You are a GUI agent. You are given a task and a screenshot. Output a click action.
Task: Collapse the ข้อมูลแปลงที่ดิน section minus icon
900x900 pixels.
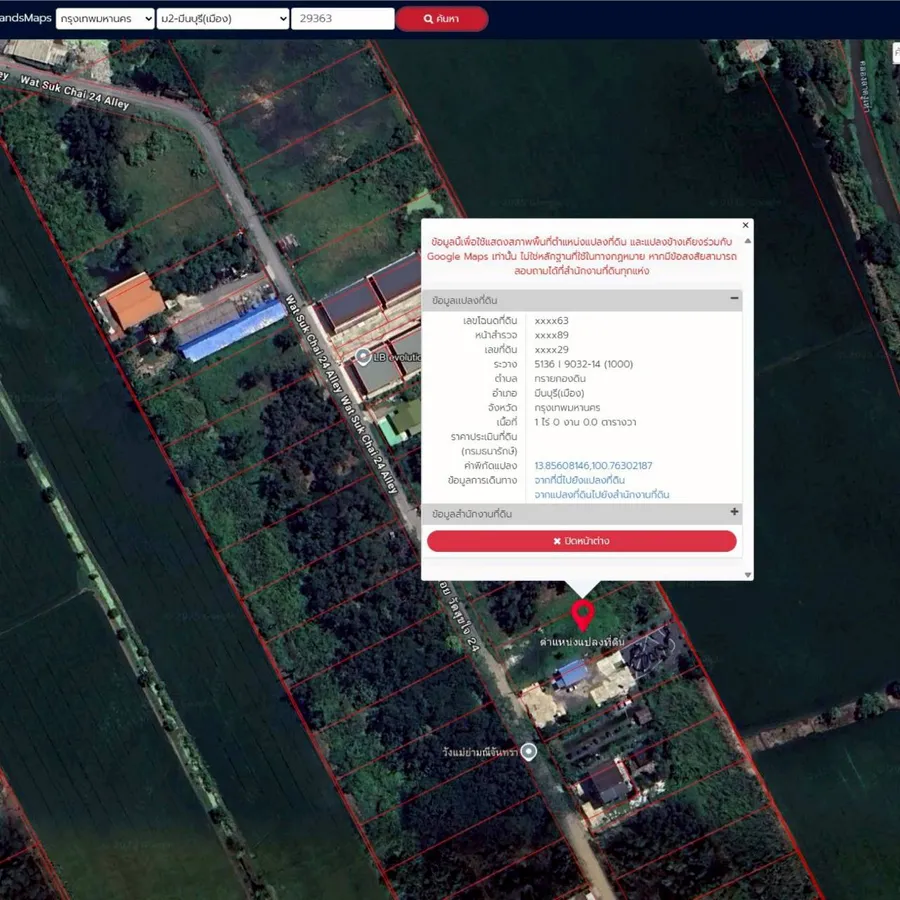click(734, 299)
